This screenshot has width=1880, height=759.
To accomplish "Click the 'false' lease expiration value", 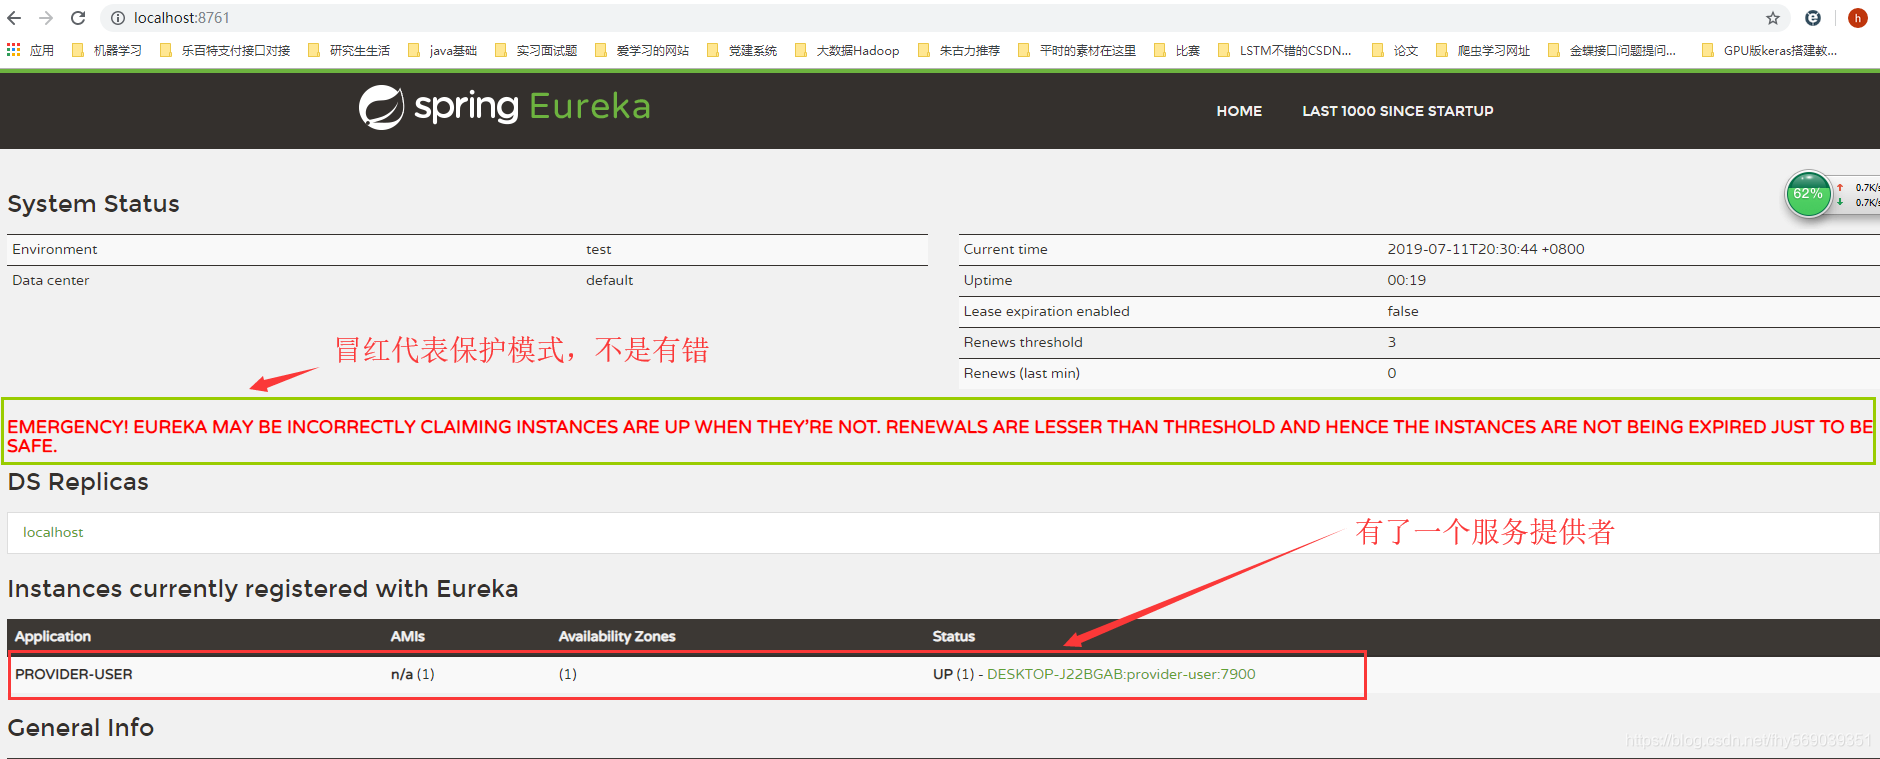I will (1402, 312).
